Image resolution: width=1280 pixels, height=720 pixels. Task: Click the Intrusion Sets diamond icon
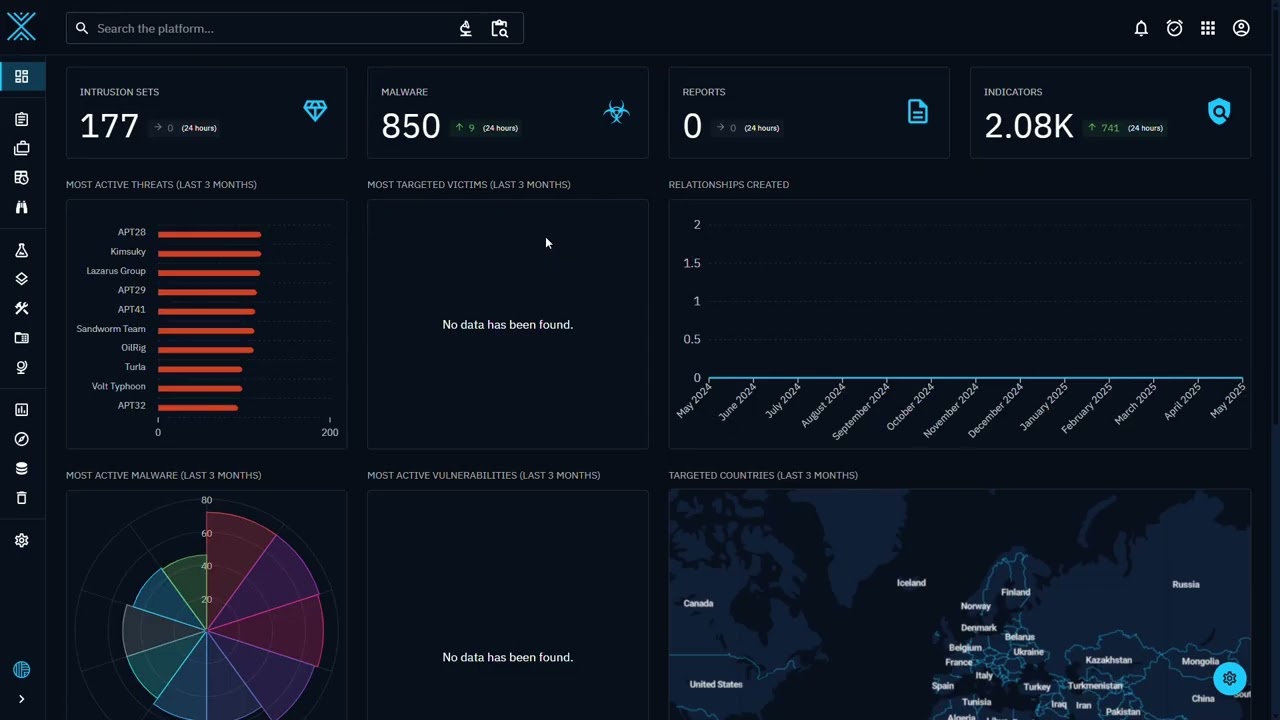315,111
